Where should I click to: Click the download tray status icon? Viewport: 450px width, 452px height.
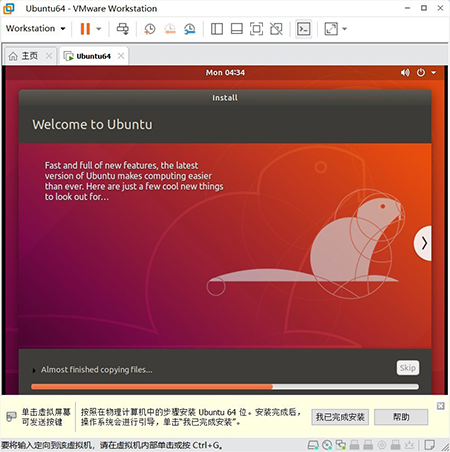coord(409,445)
